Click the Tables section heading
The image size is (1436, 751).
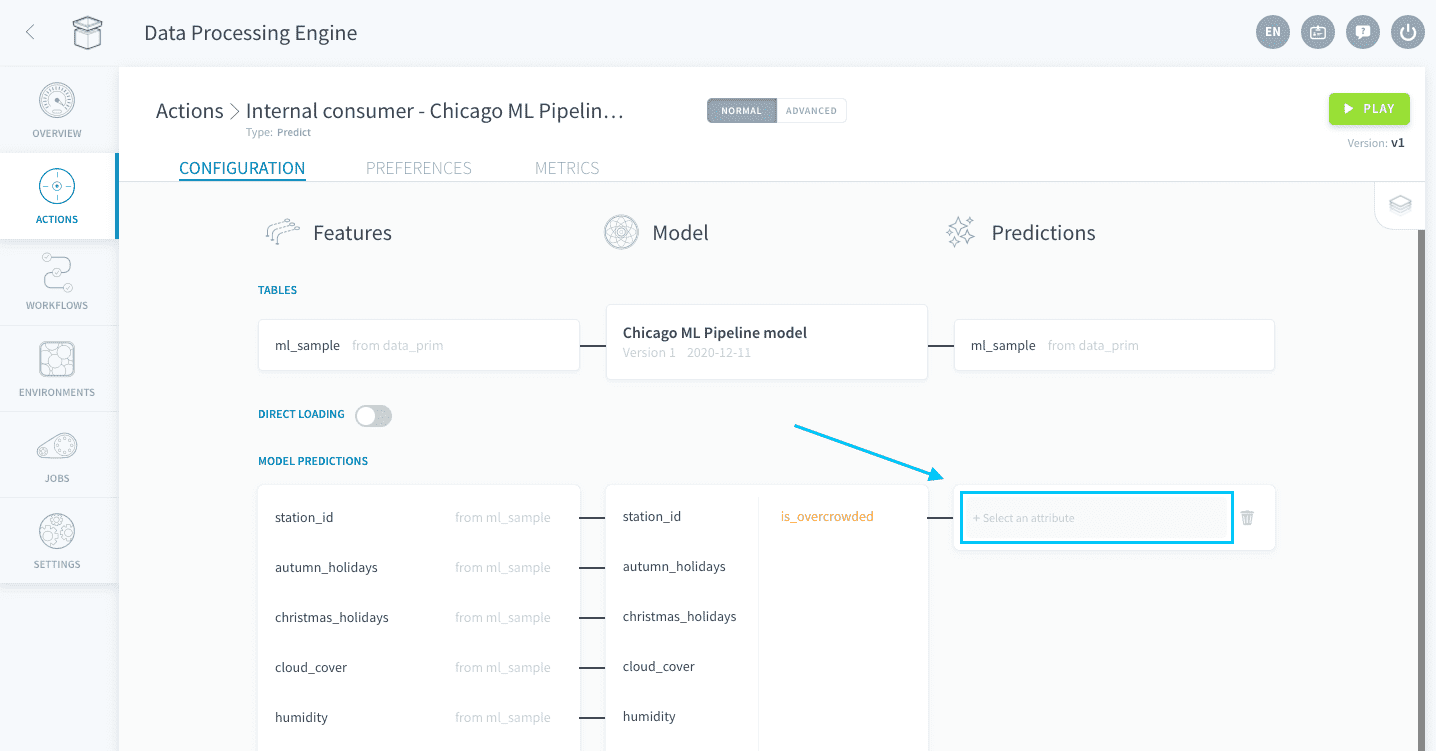(278, 290)
